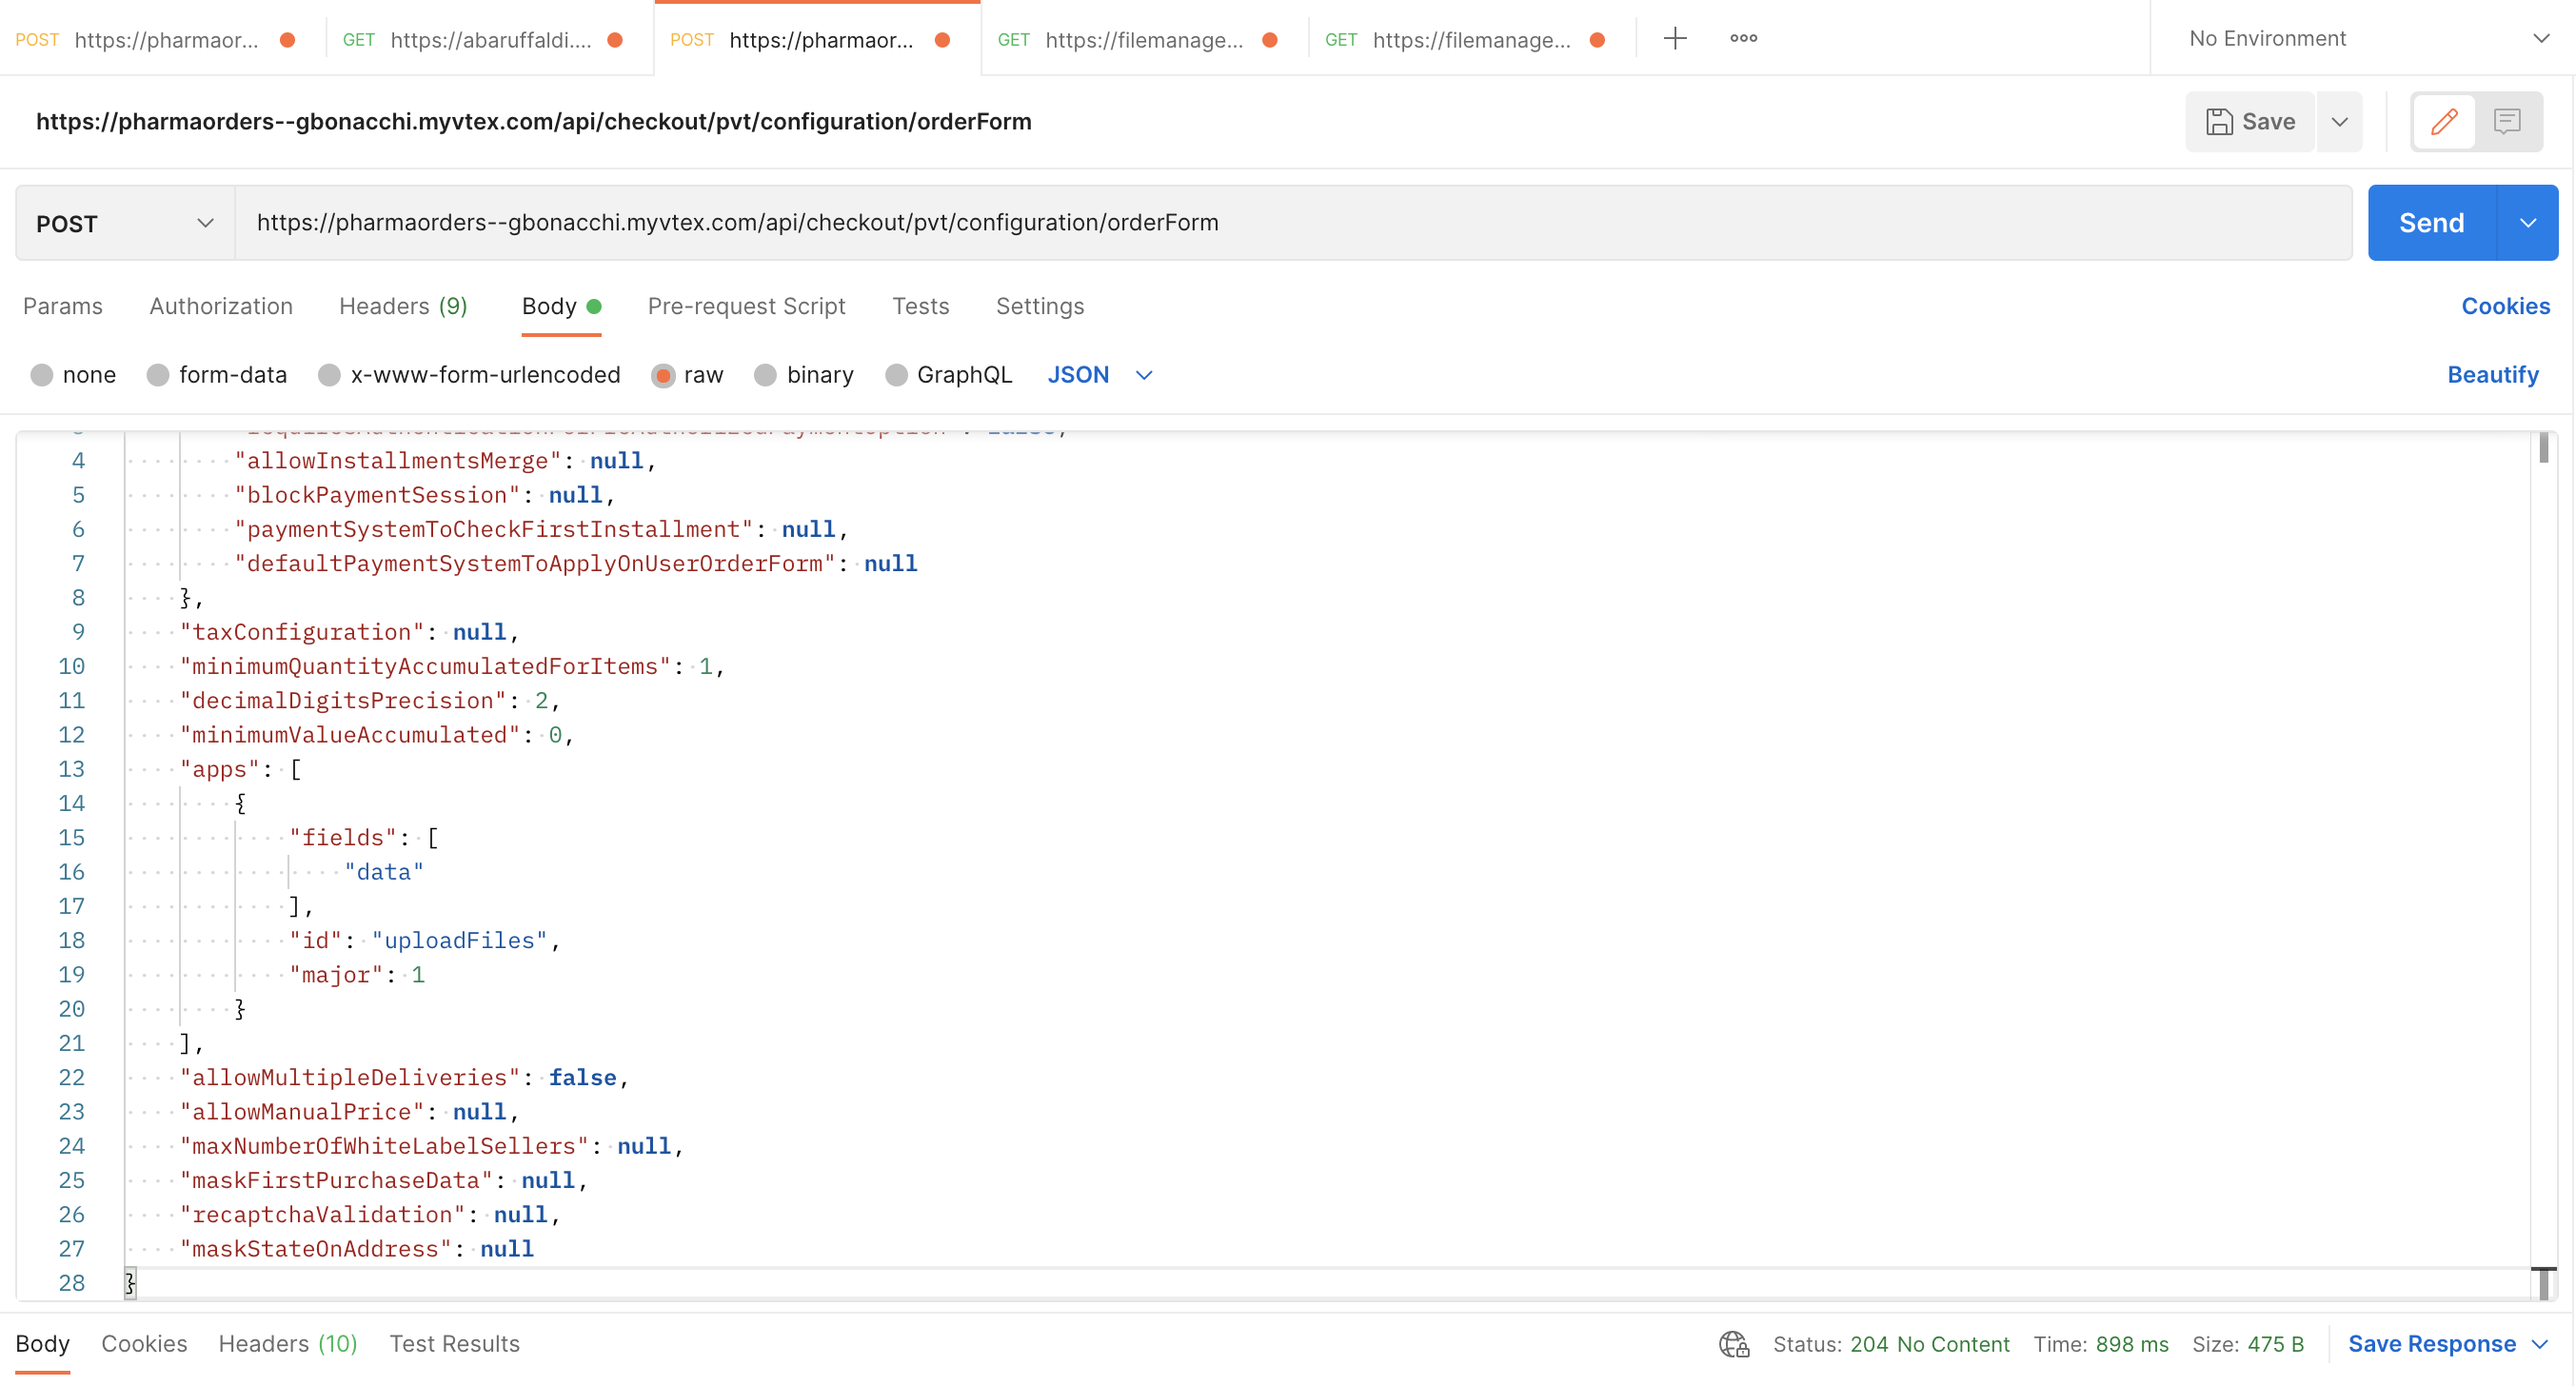
Task: Select the form-data body option
Action: (x=158, y=375)
